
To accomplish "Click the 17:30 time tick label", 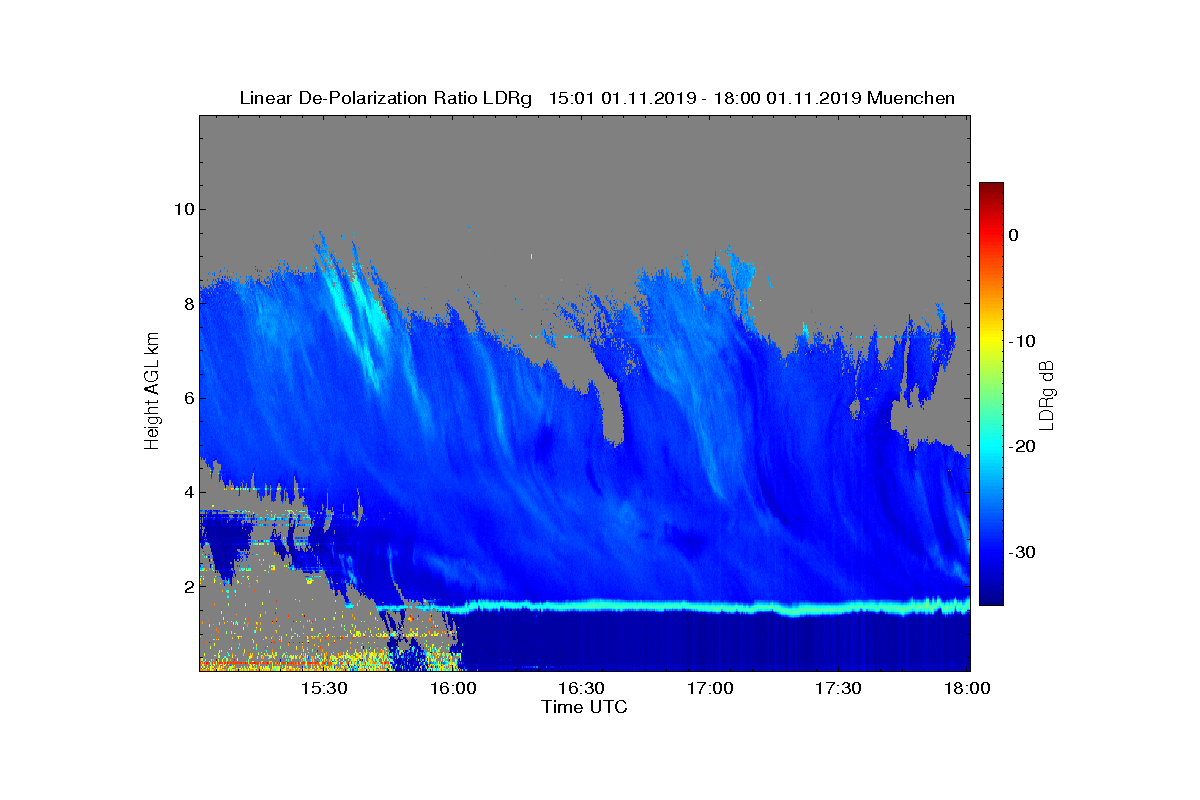I will click(840, 688).
